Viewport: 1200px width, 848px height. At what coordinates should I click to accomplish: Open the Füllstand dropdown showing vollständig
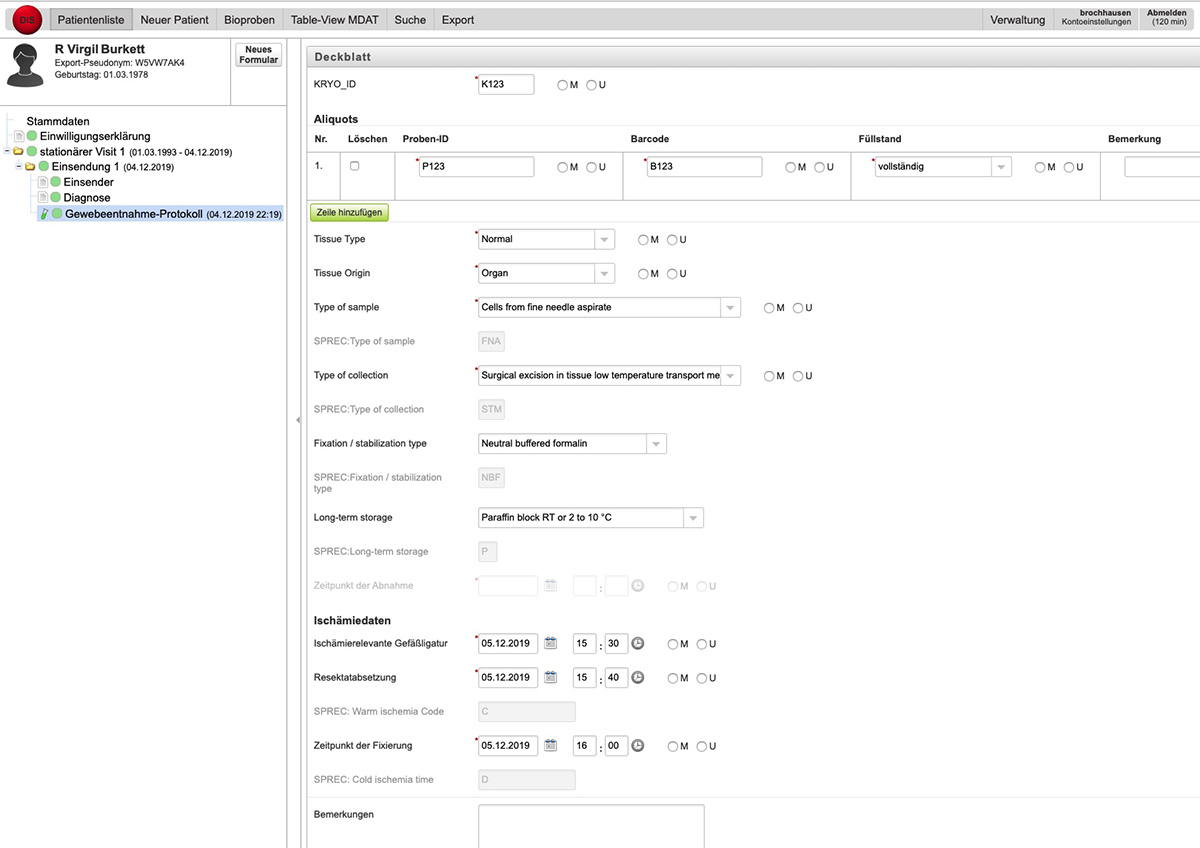click(1001, 168)
